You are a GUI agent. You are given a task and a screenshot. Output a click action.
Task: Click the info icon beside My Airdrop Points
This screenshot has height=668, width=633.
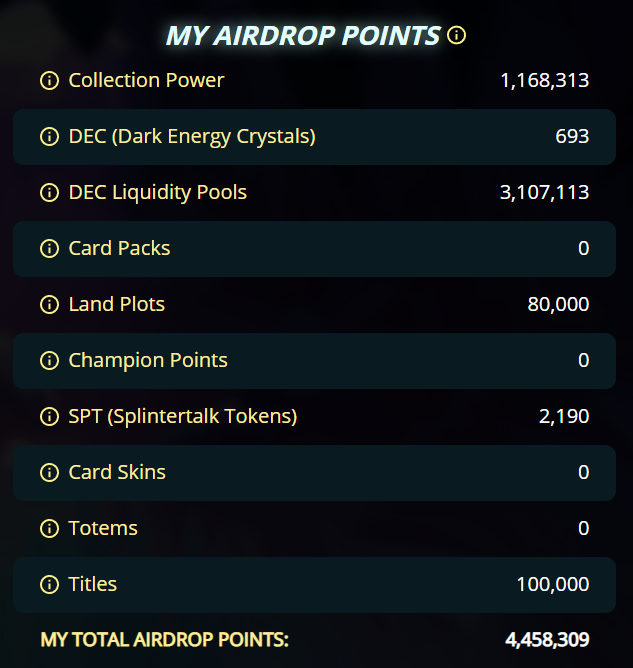pos(456,35)
